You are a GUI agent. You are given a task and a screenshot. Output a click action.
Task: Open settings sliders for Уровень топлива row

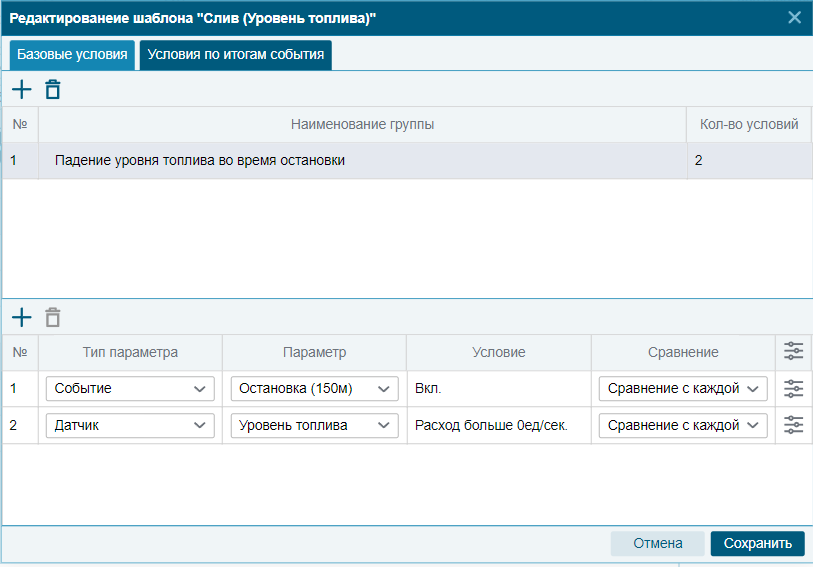pyautogui.click(x=793, y=425)
